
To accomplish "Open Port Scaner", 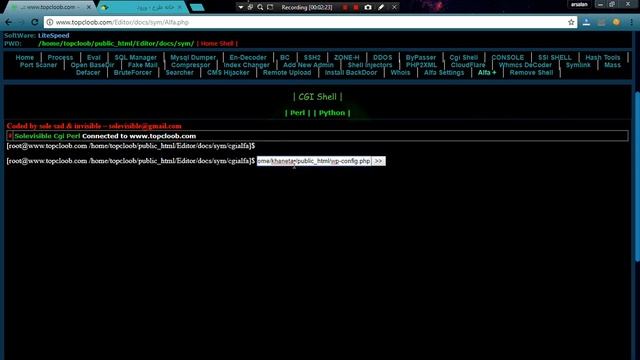I will pyautogui.click(x=38, y=65).
